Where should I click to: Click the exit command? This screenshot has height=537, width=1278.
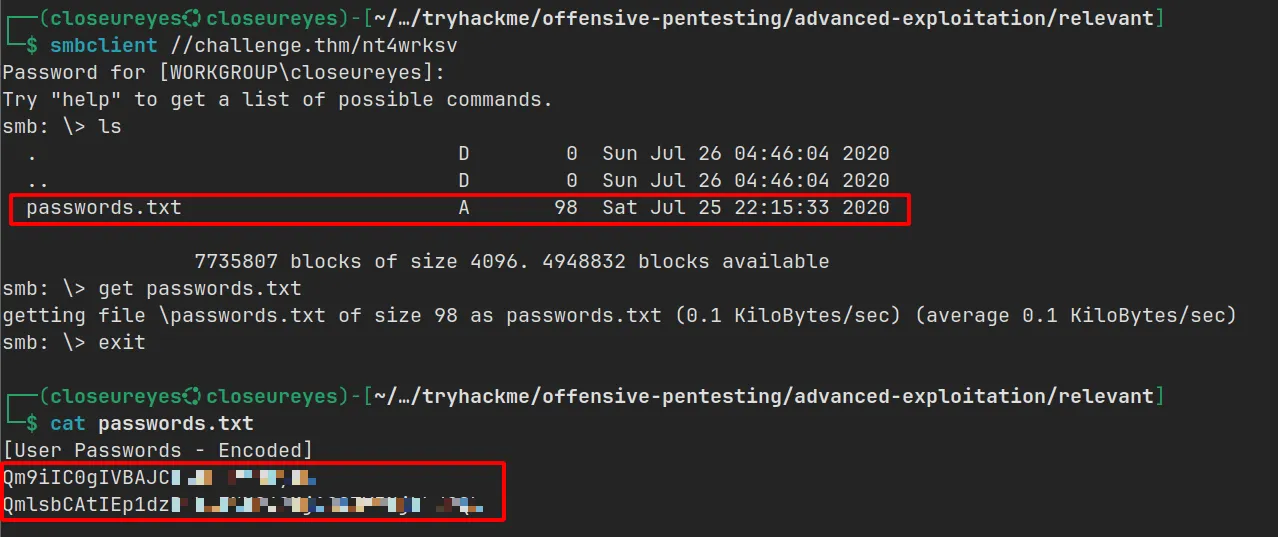point(122,343)
